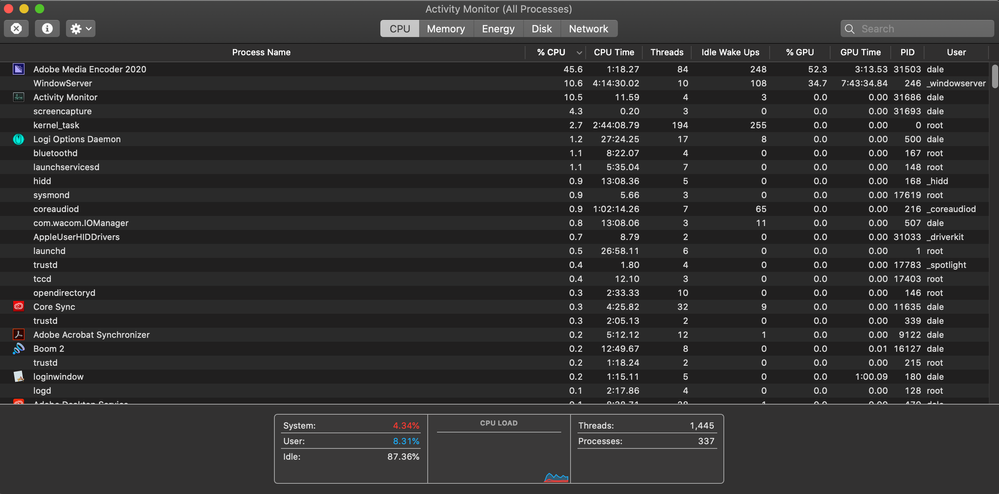Click GPU Time 7:43:34.84 value

tap(864, 83)
